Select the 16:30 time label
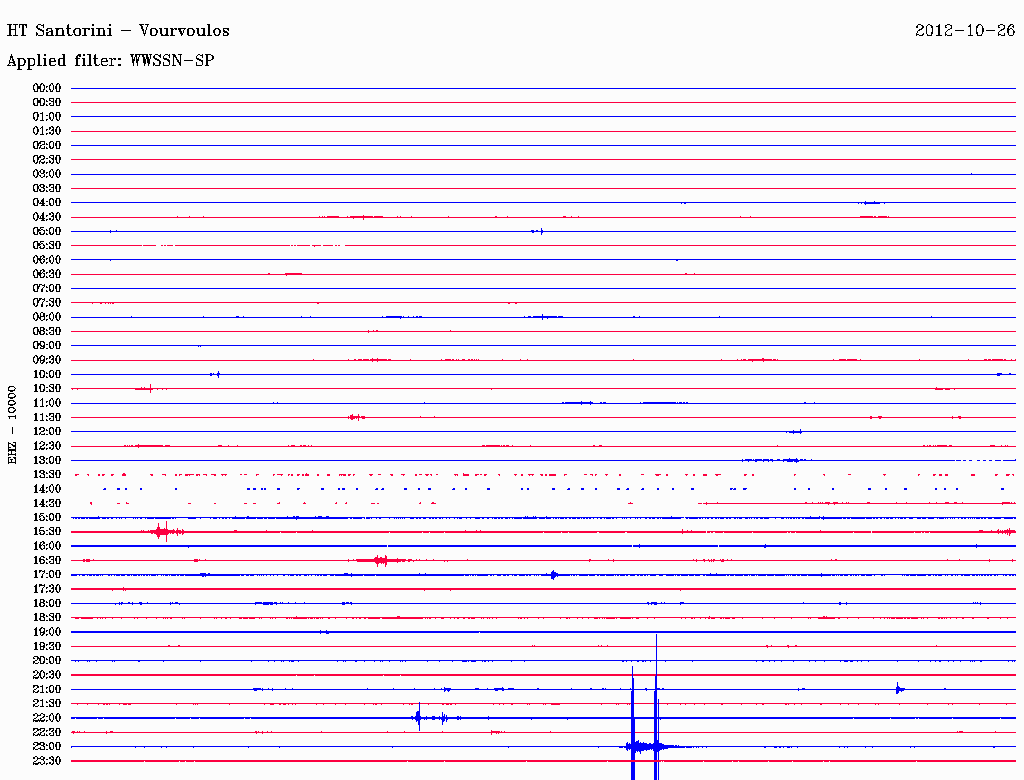 pyautogui.click(x=47, y=561)
